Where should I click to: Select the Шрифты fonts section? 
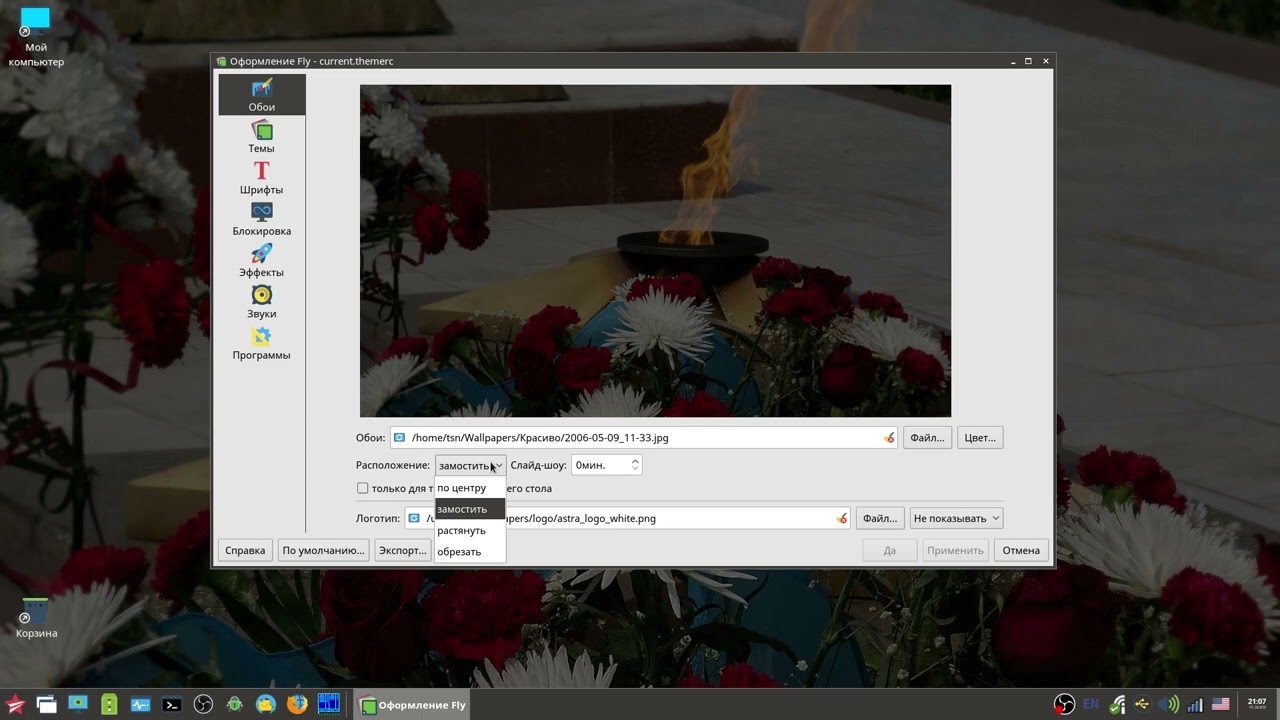pyautogui.click(x=261, y=178)
